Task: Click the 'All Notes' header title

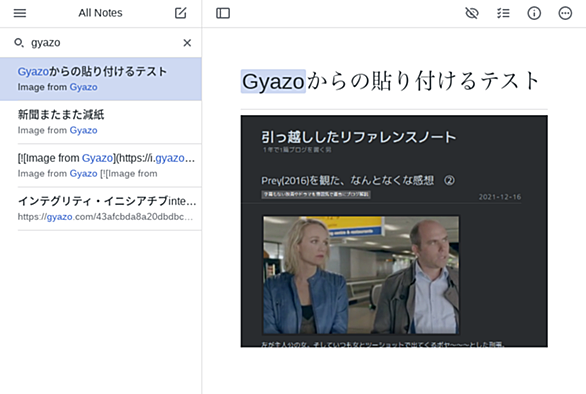Action: coord(100,13)
